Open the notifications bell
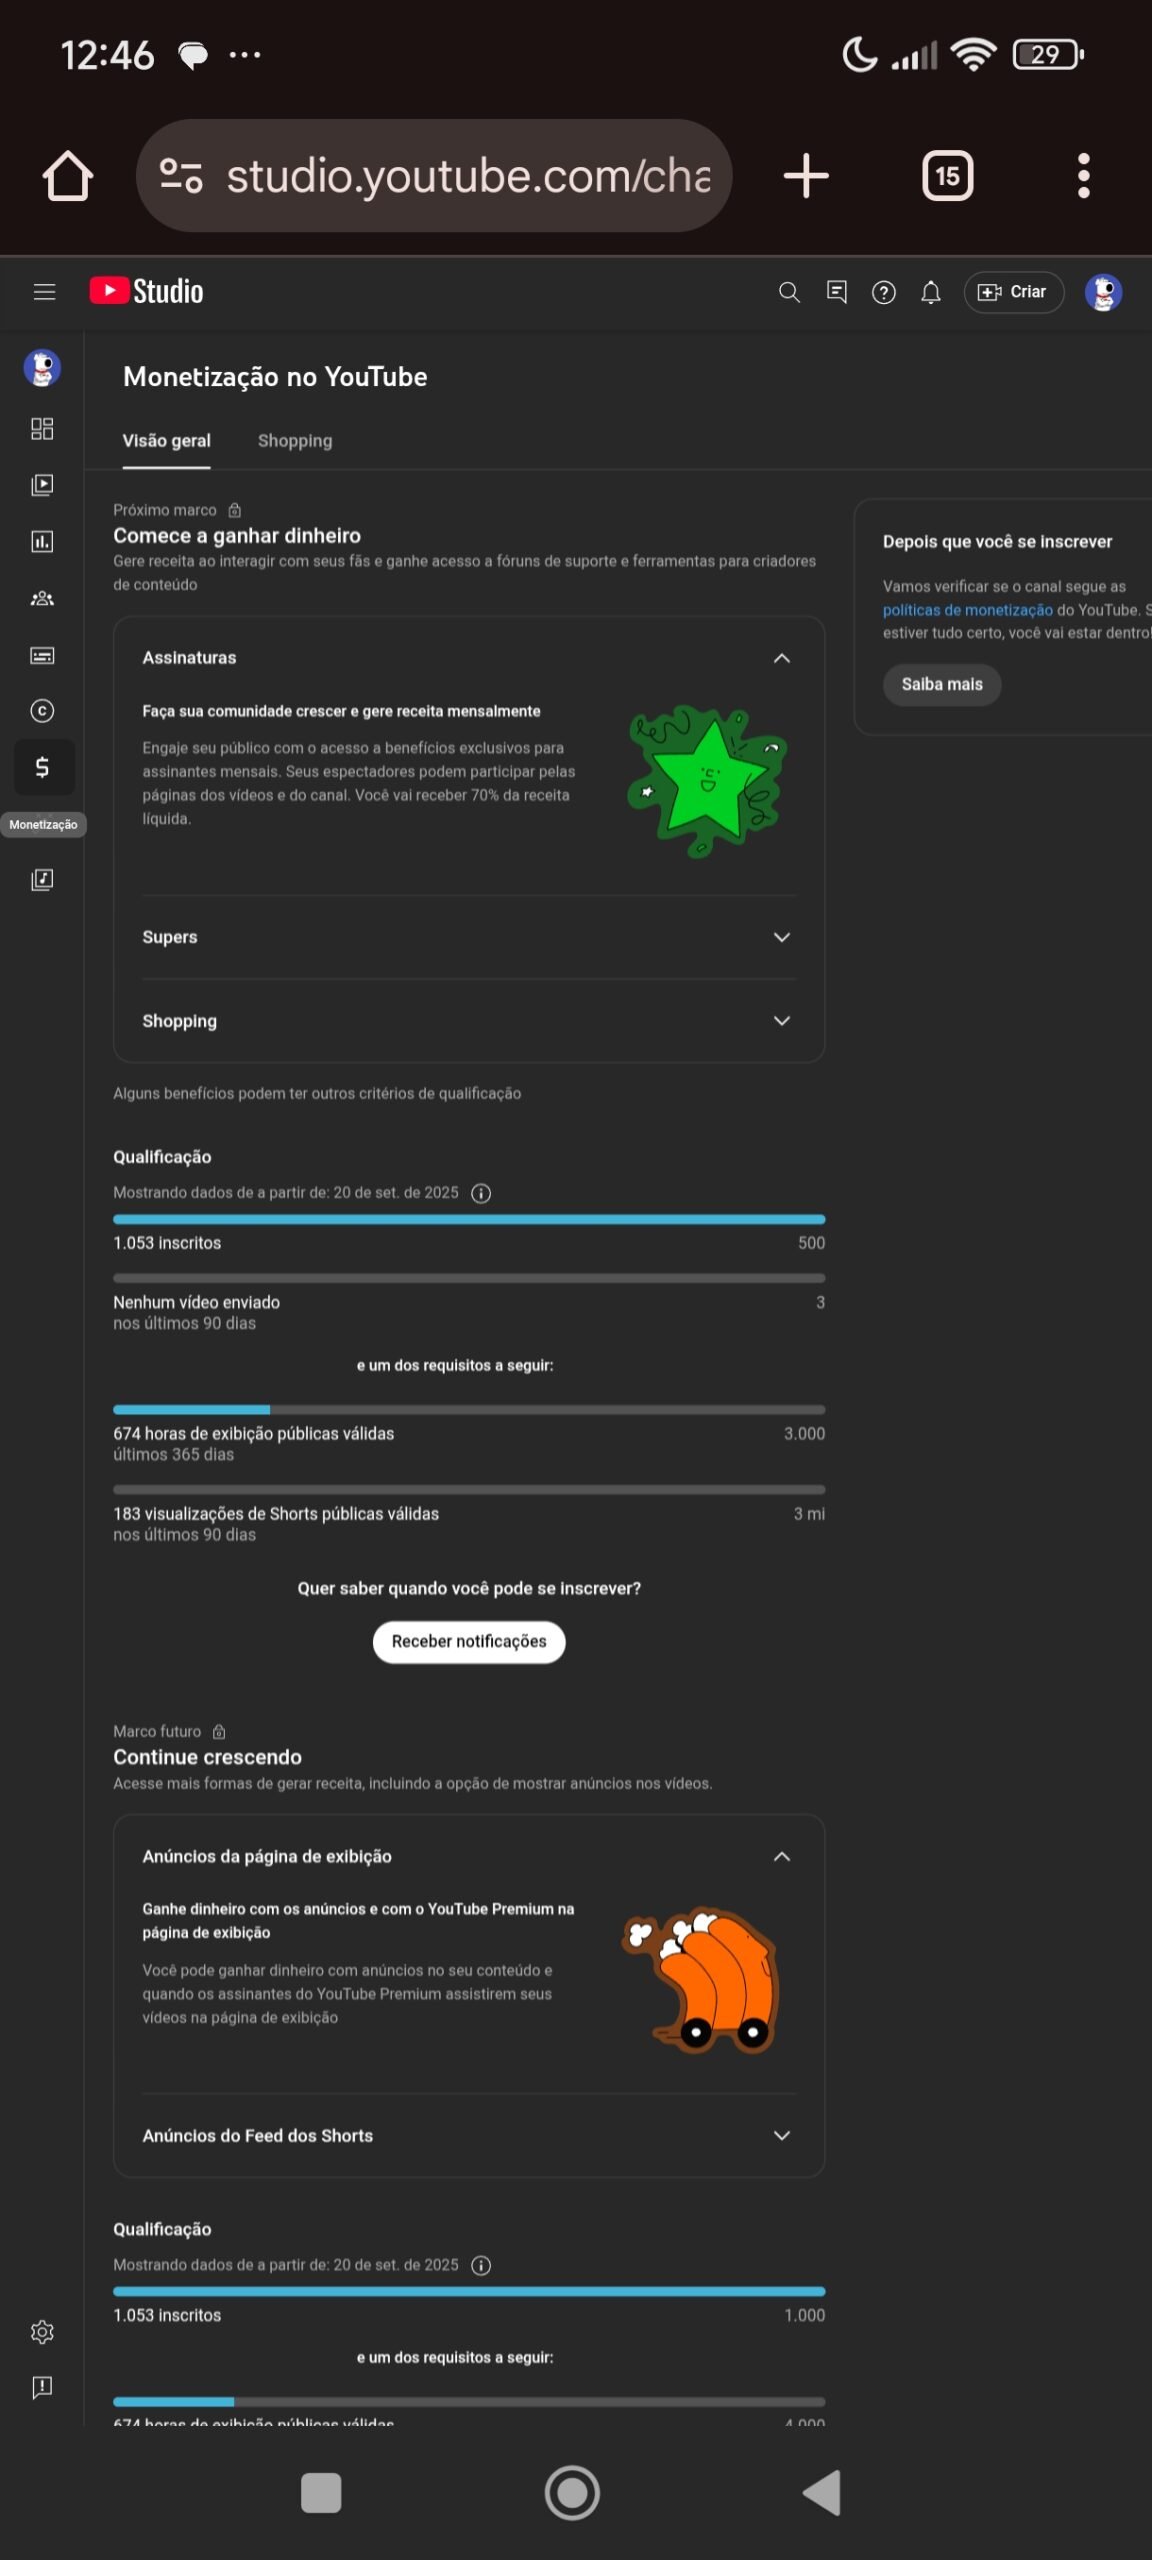The image size is (1152, 2560). [931, 292]
